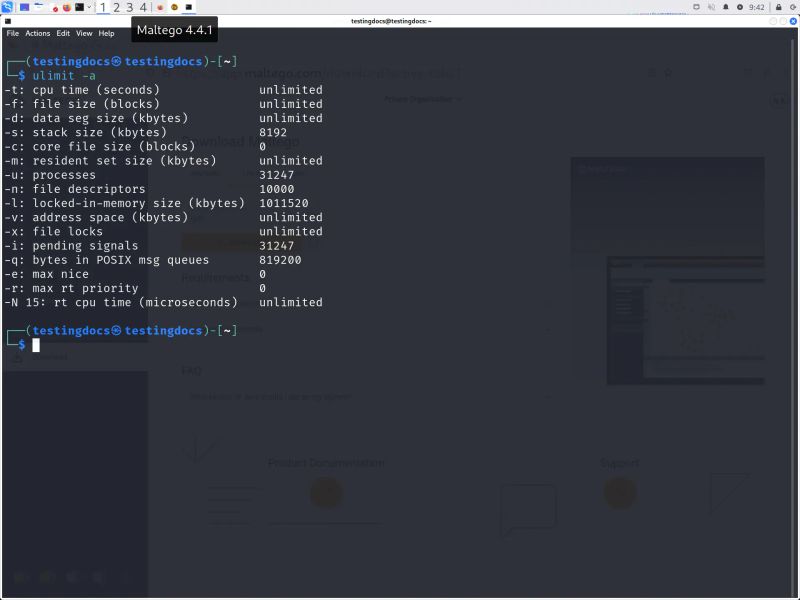The image size is (800, 600).
Task: Switch to workspace 2
Action: 116,5
